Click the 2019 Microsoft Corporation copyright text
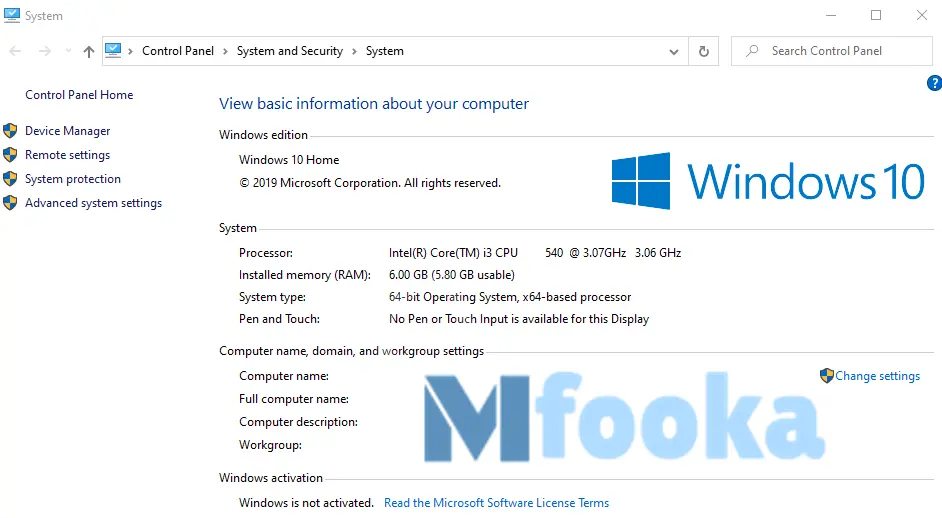This screenshot has height=518, width=942. [x=370, y=183]
